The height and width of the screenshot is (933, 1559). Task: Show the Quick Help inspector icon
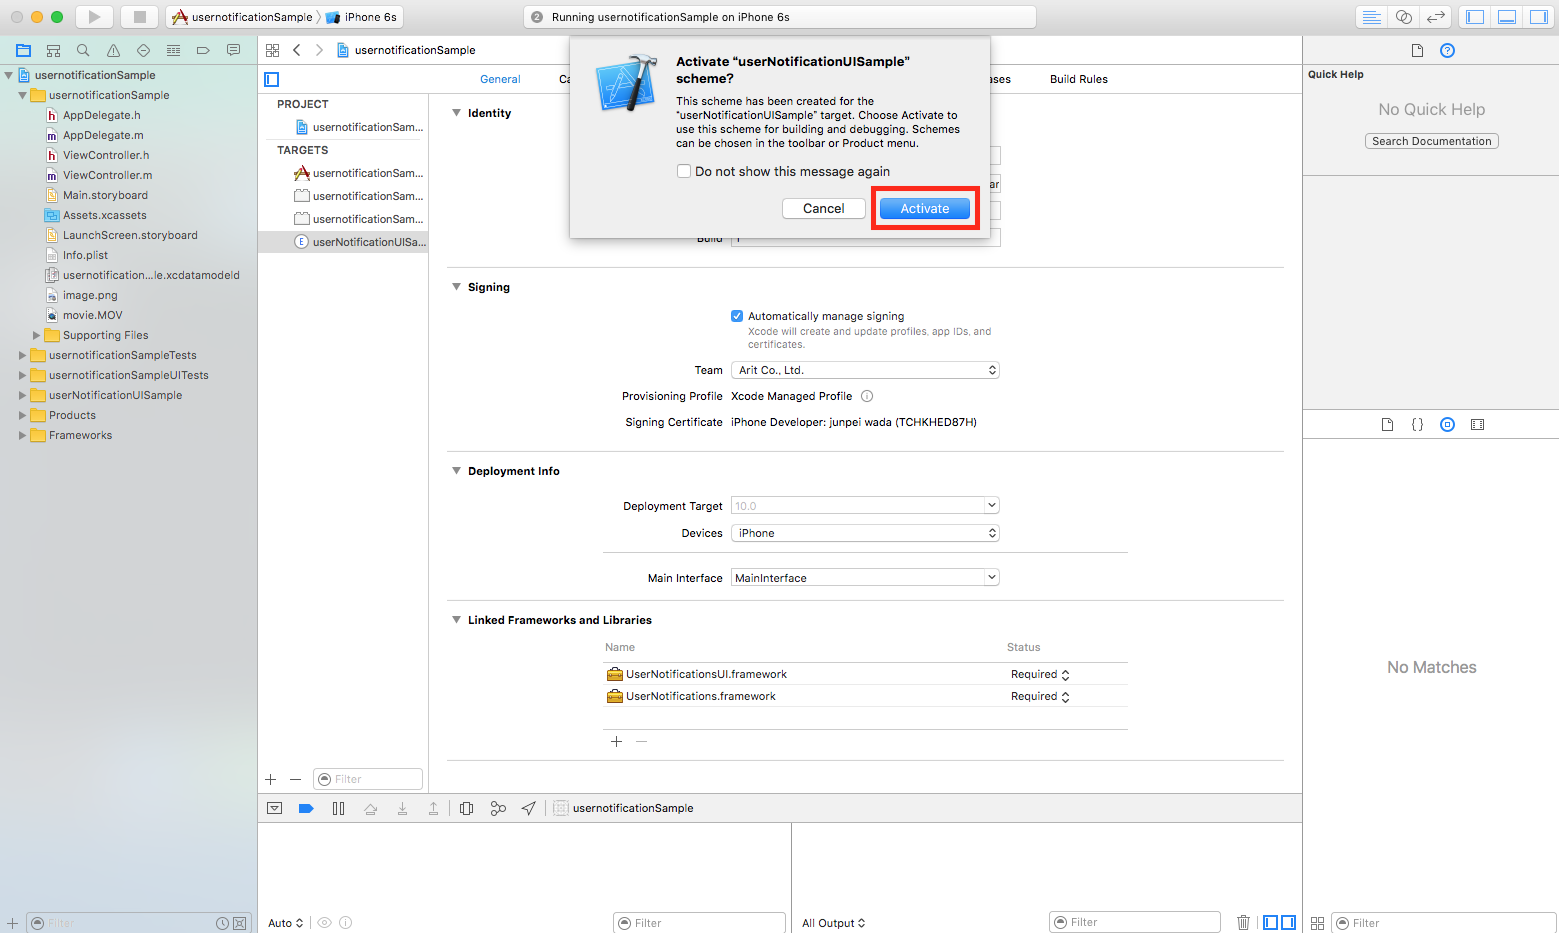[1447, 51]
